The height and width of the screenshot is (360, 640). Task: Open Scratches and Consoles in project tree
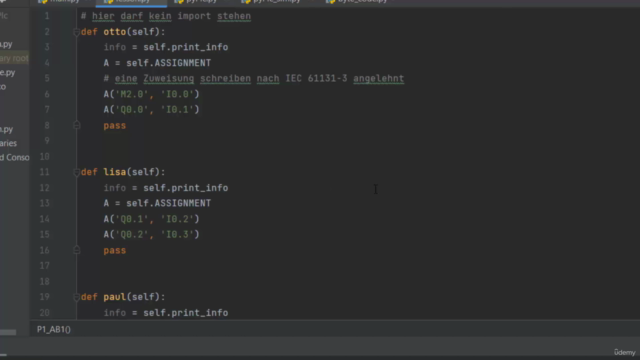[15, 158]
